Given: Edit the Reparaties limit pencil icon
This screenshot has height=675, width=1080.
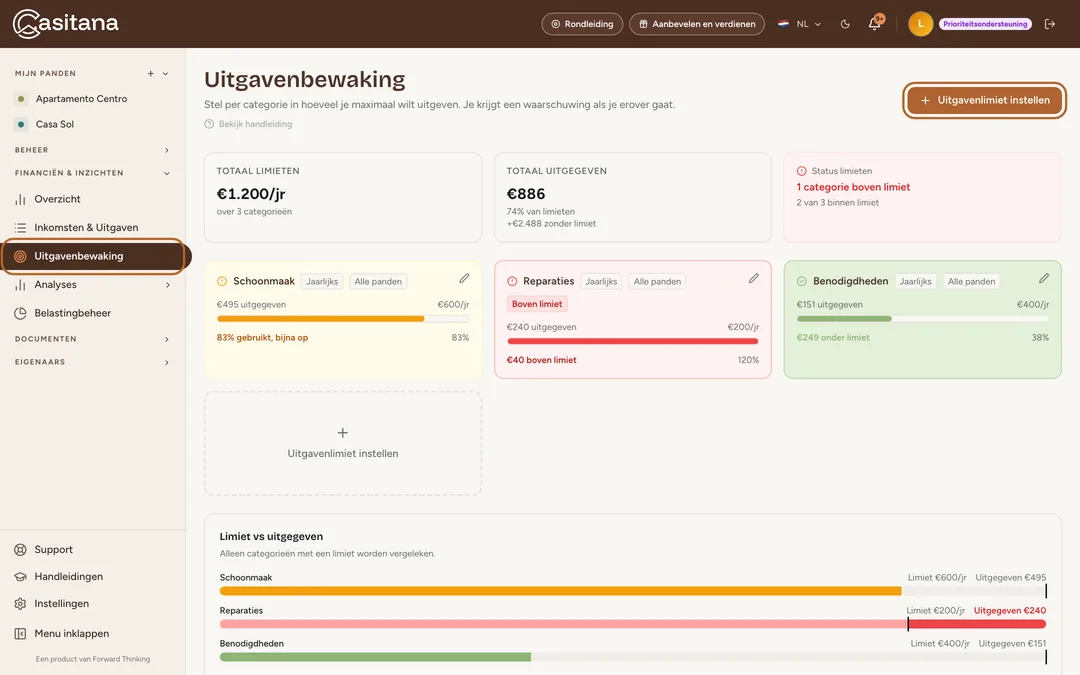Looking at the screenshot, I should tap(754, 278).
